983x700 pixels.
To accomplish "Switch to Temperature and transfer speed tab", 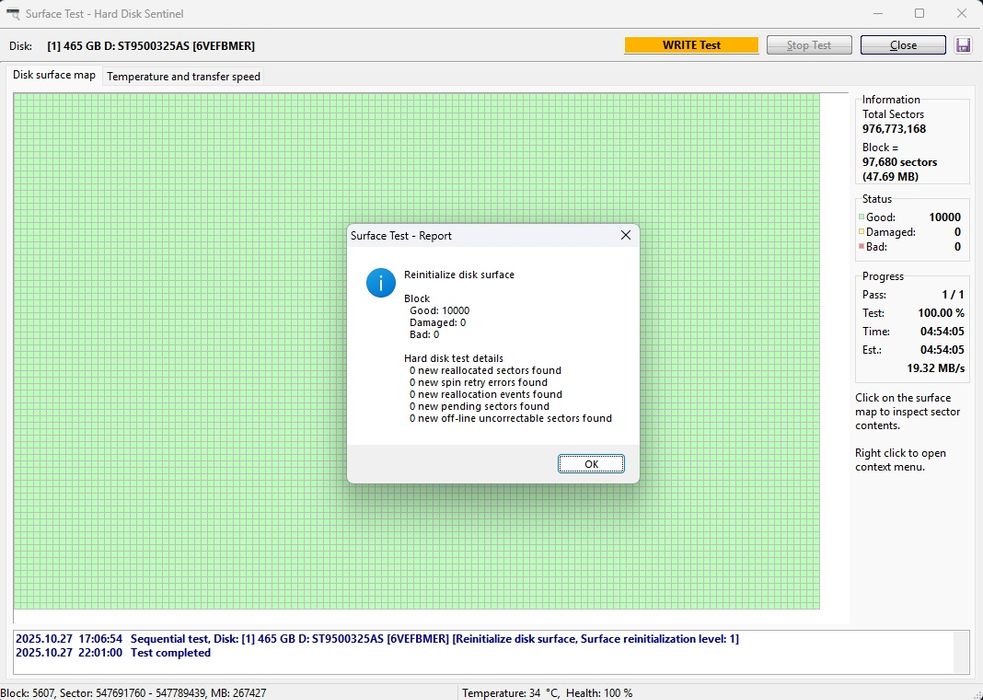I will [183, 76].
